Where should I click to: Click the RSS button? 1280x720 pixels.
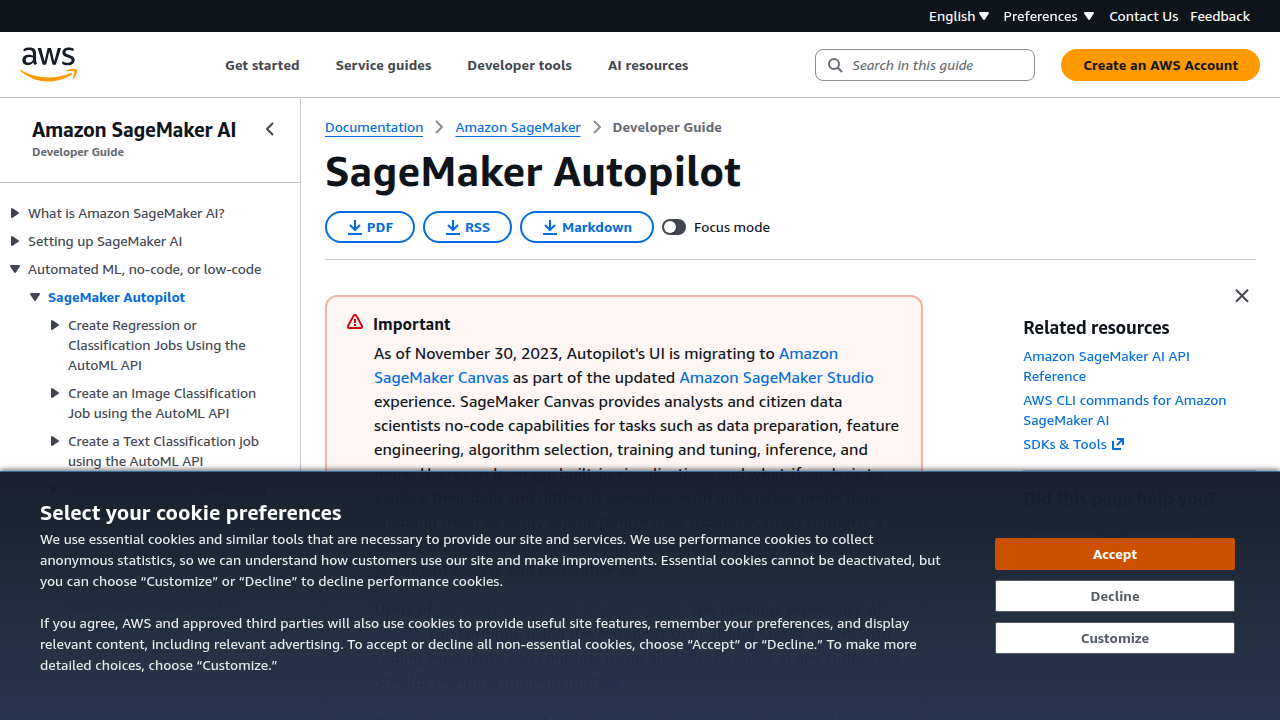click(x=467, y=227)
